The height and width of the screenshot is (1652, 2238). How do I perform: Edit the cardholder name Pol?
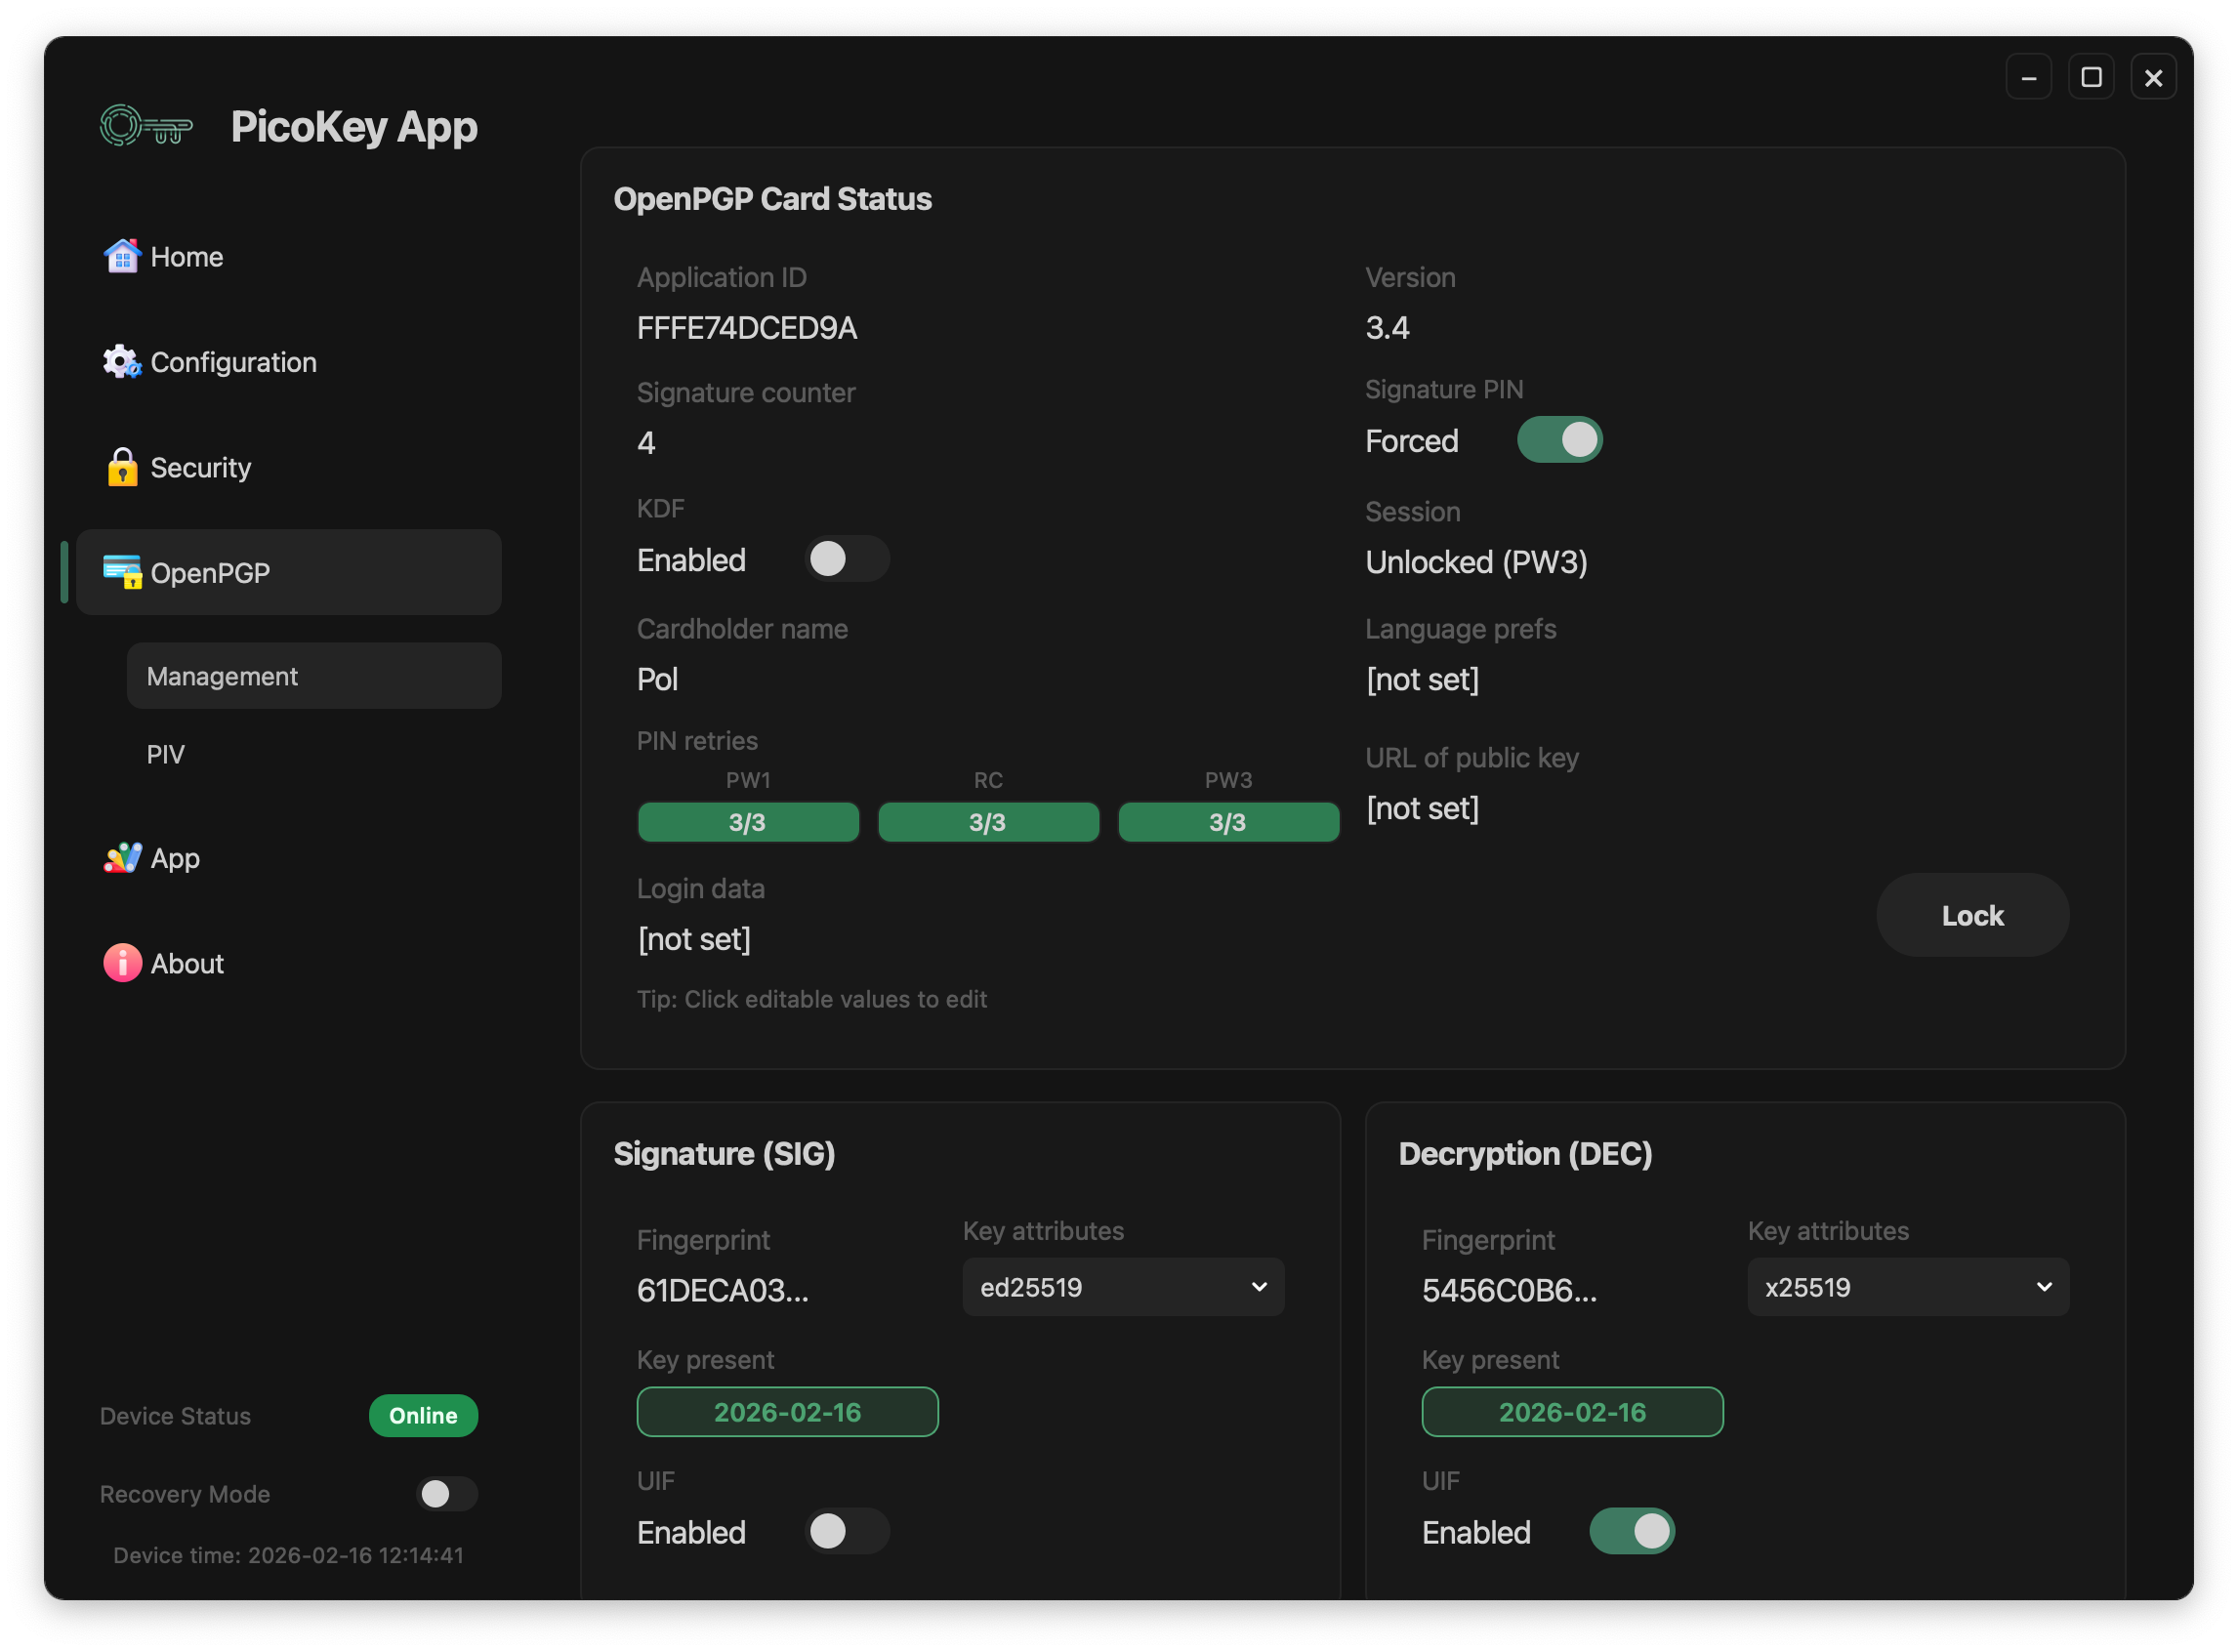pyautogui.click(x=657, y=680)
